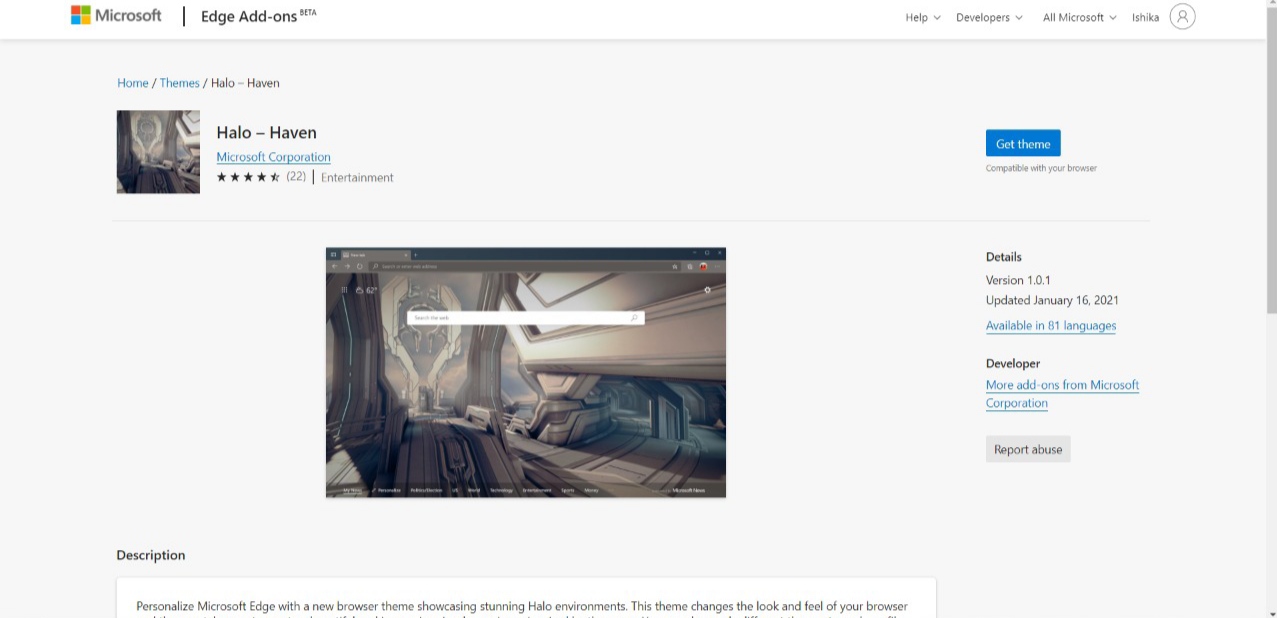Open the Themes breadcrumb link
Screen dimensions: 1277x618
click(x=180, y=83)
